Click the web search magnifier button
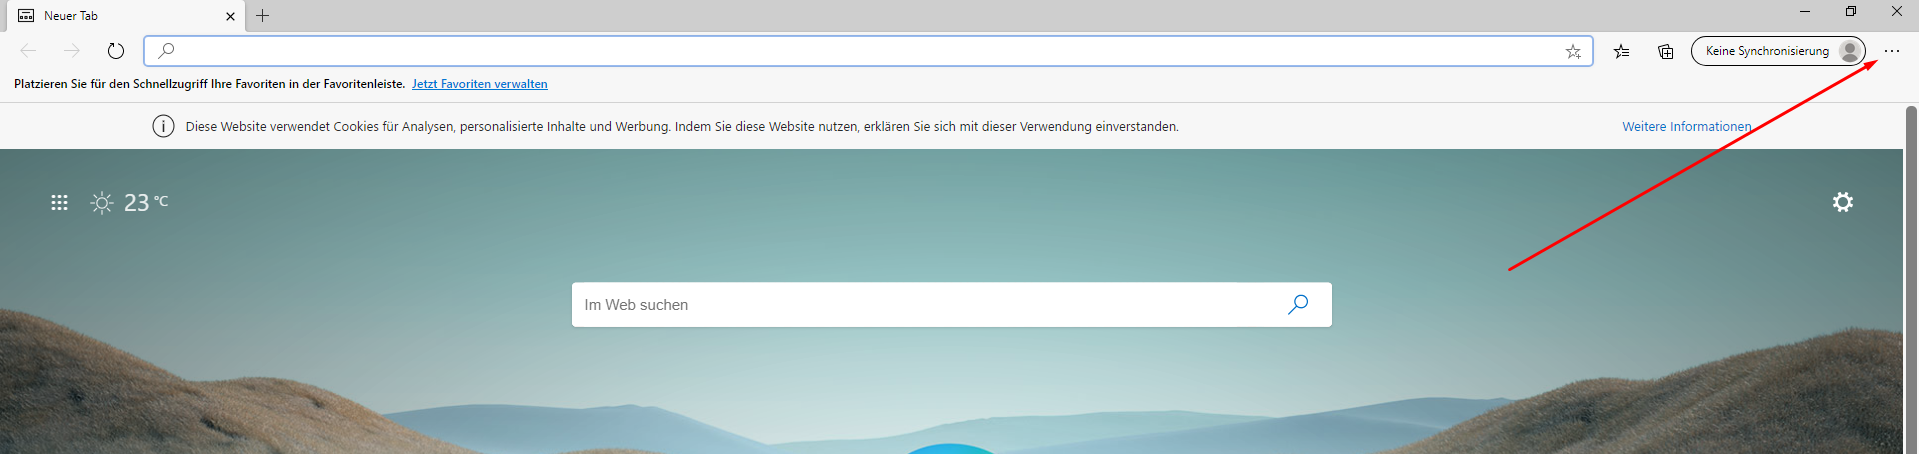This screenshot has height=454, width=1919. tap(1298, 305)
